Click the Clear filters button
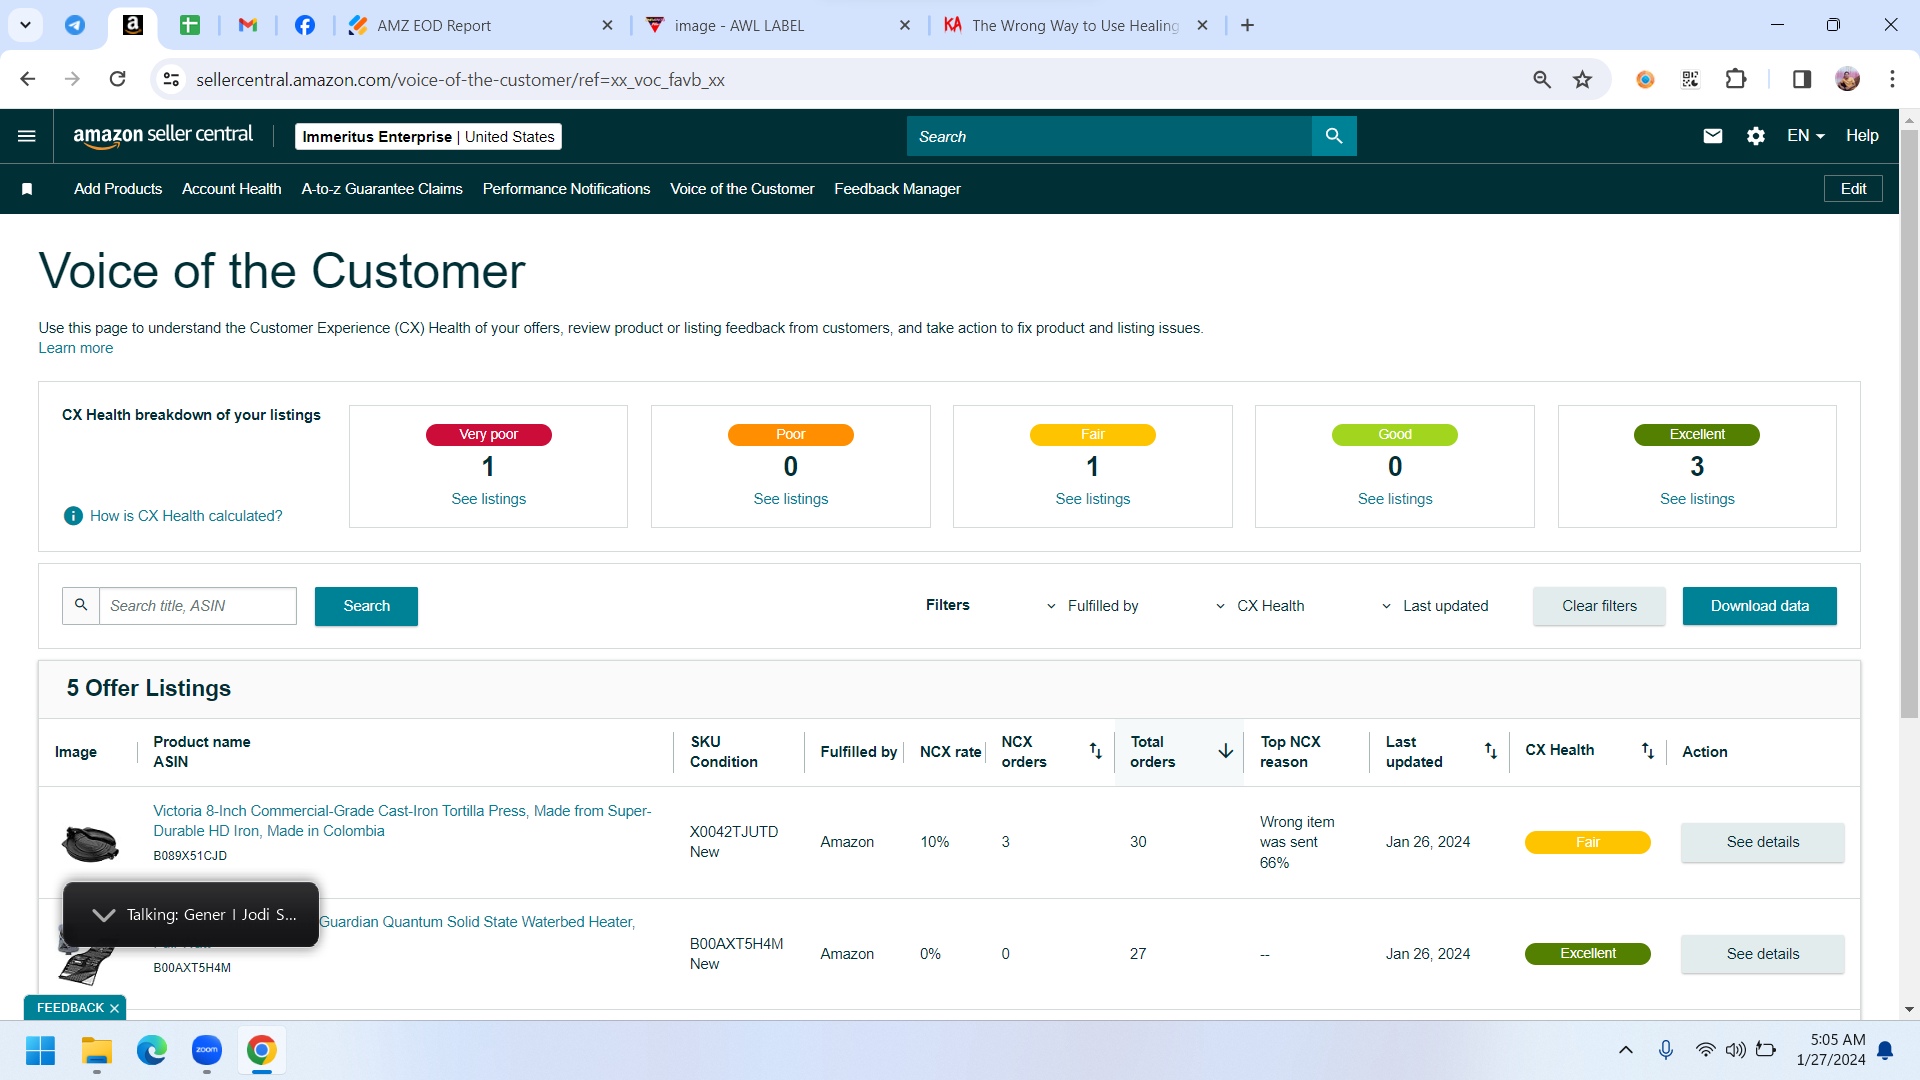 pos(1599,606)
